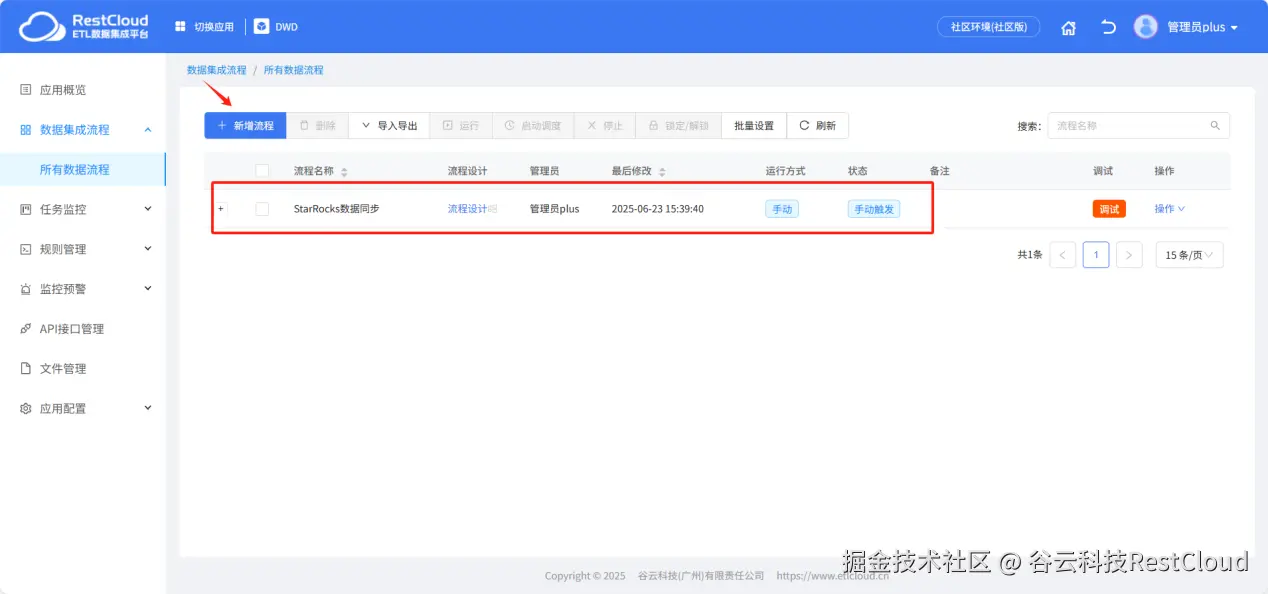The image size is (1268, 594).
Task: Open the home icon in header
Action: [1069, 28]
